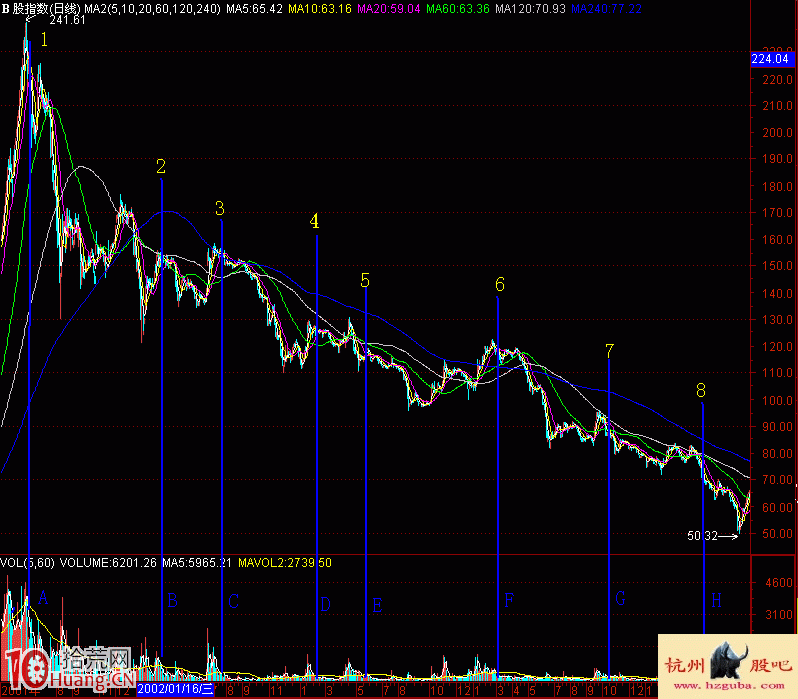Click the 3100 volume axis value
This screenshot has height=699, width=798.
click(x=779, y=614)
